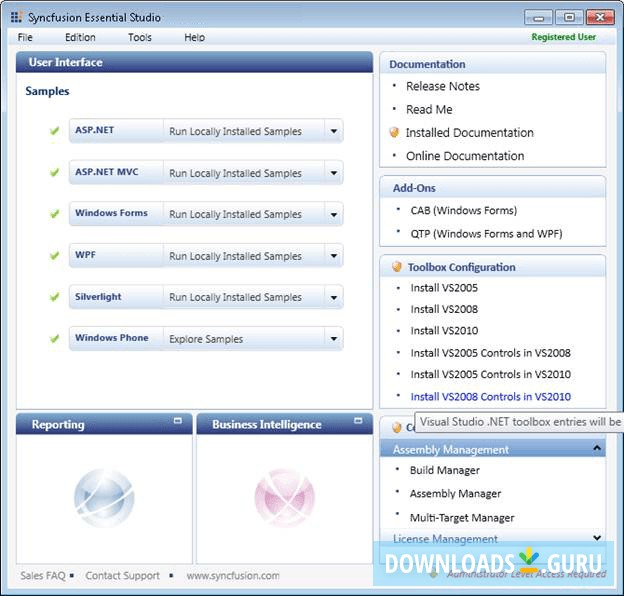This screenshot has width=624, height=596.
Task: Open the WPF samples dropdown arrow
Action: (x=334, y=256)
